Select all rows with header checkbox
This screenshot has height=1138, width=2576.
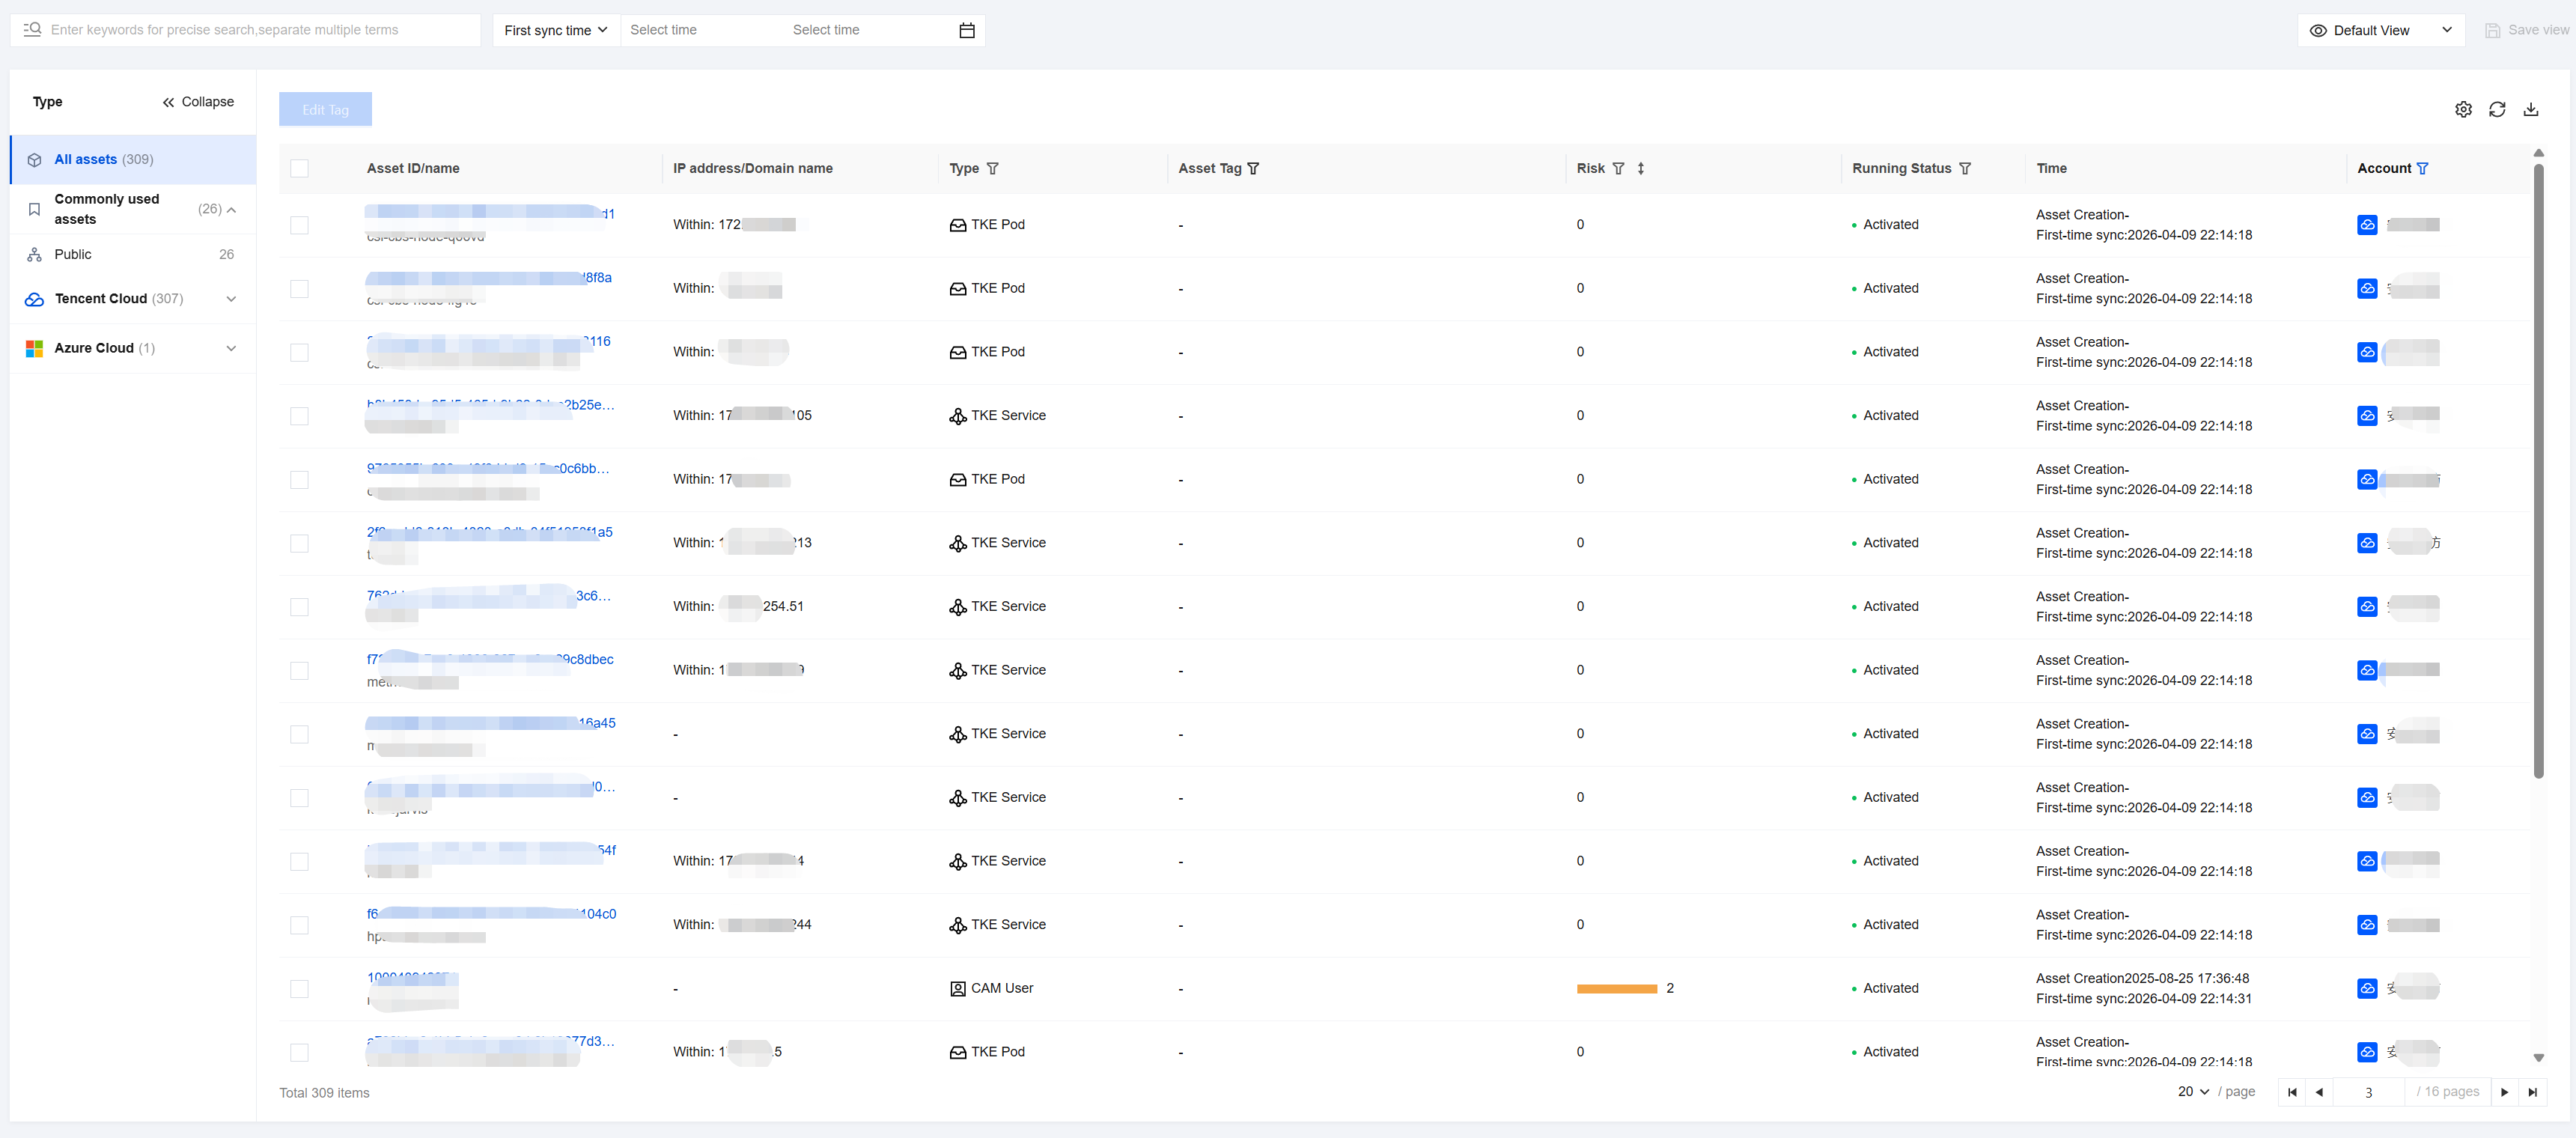pyautogui.click(x=299, y=169)
